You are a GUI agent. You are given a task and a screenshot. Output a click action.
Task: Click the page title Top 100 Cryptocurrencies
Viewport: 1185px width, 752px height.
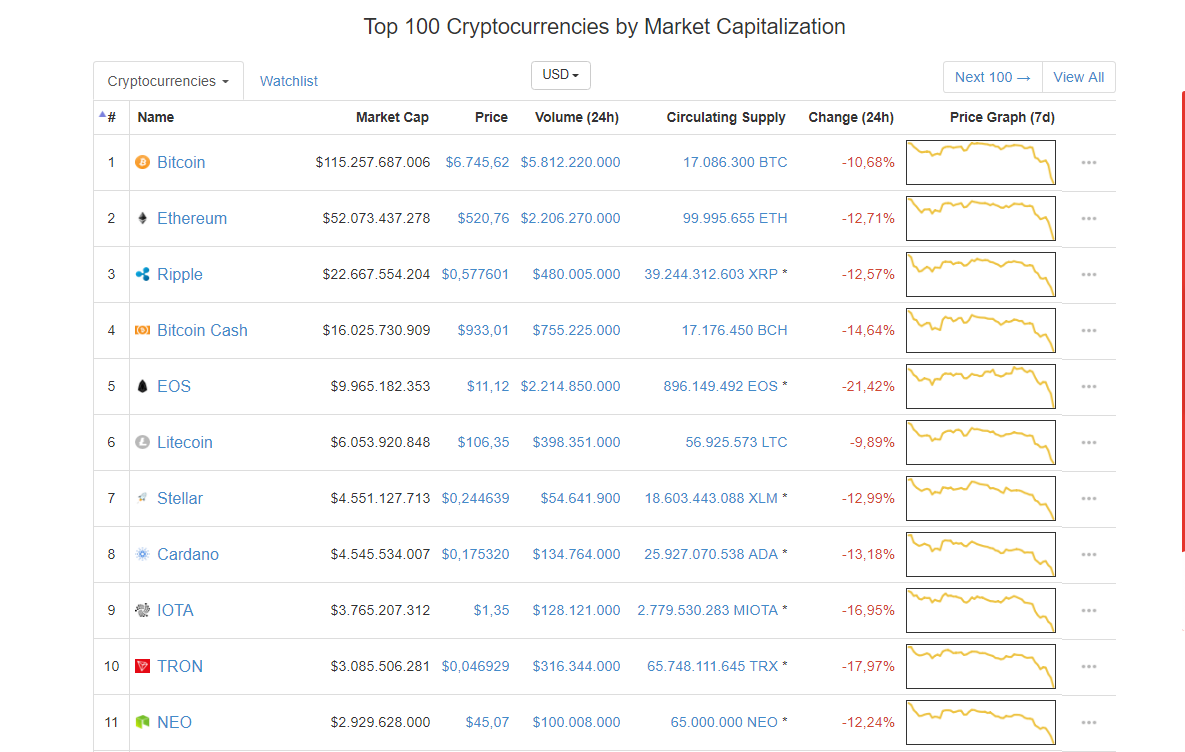(605, 26)
